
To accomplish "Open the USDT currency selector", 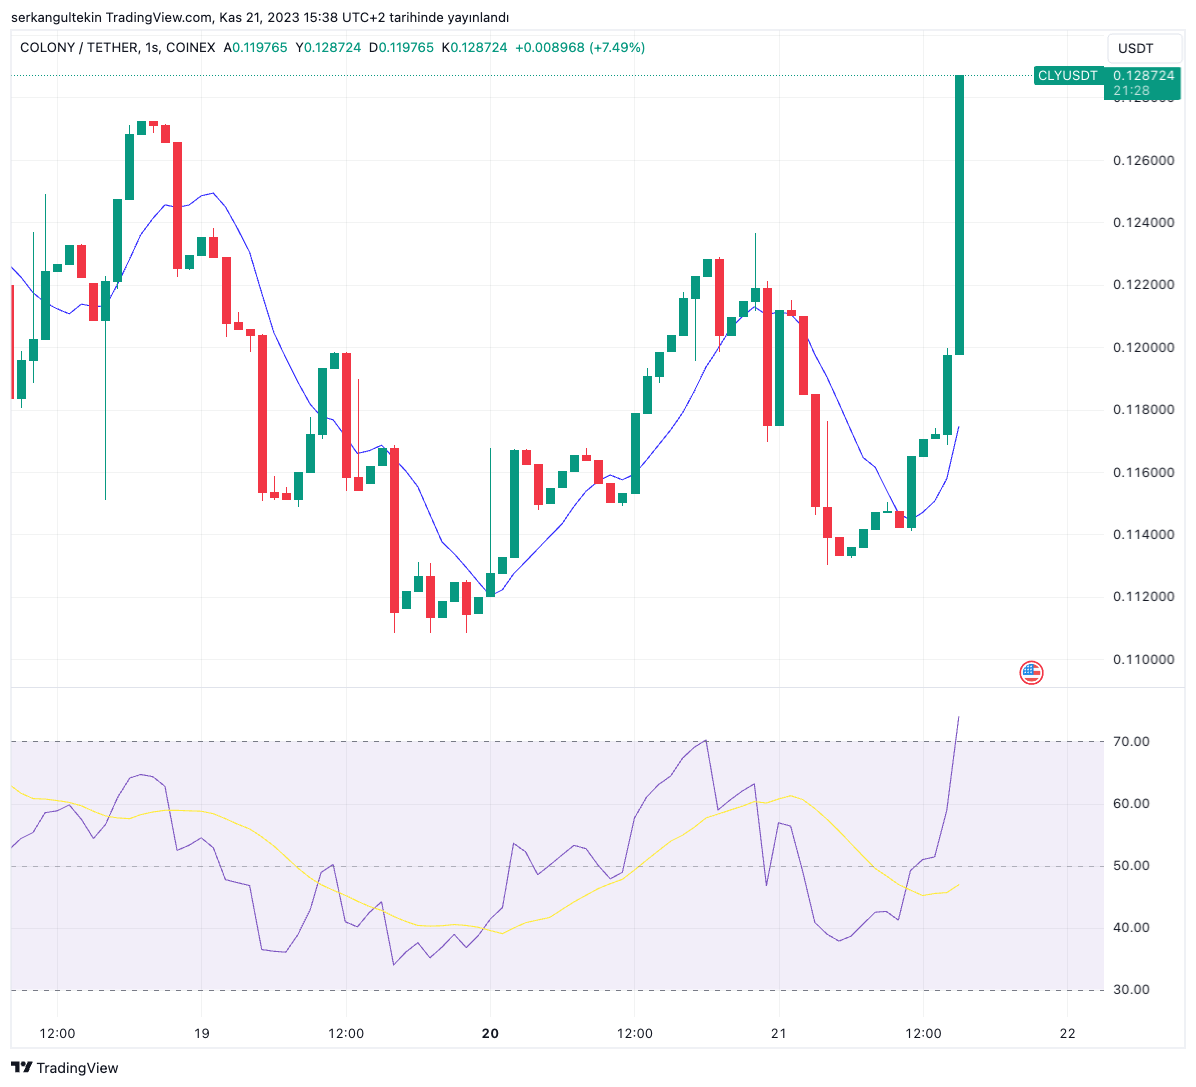I will pyautogui.click(x=1136, y=48).
